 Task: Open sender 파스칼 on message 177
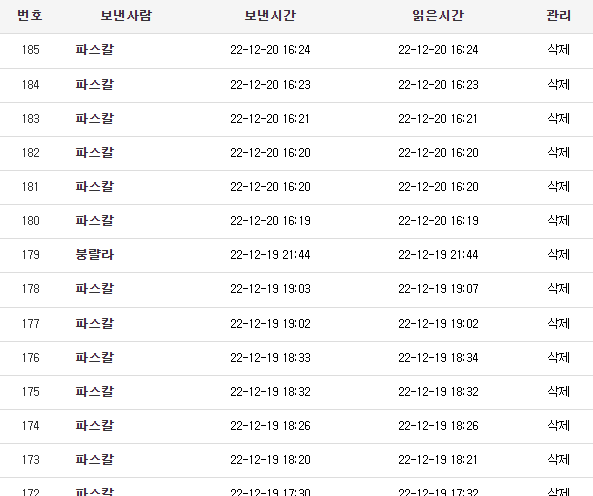(x=95, y=323)
